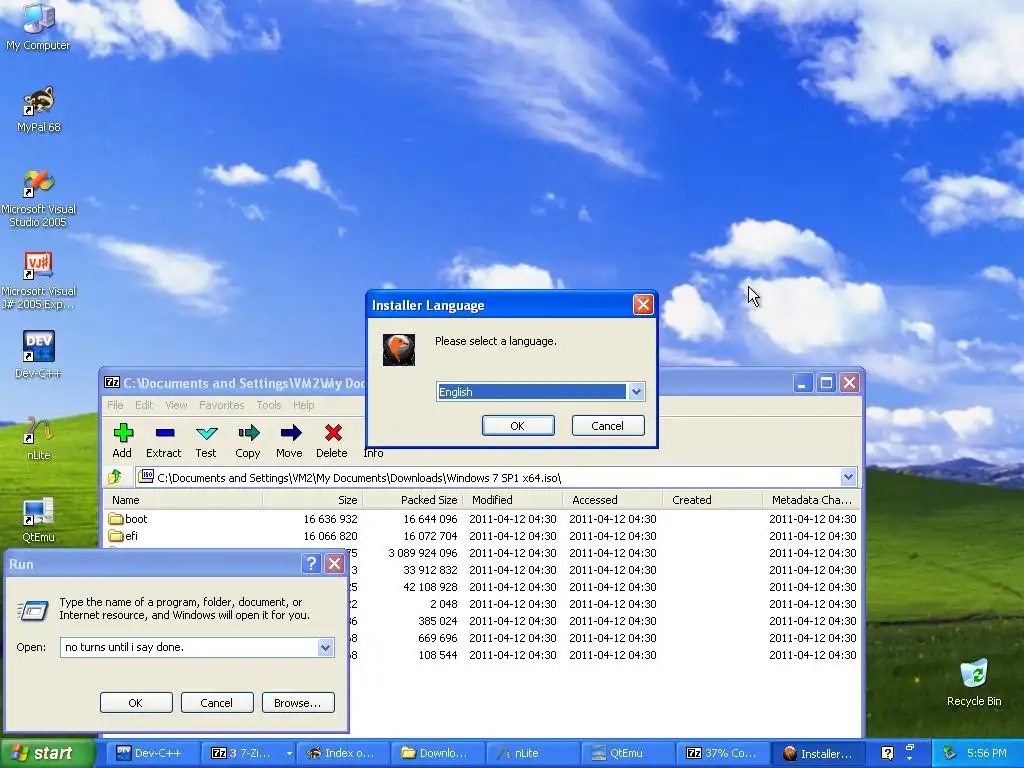Launch MyPal 68 browser shortcut
Image resolution: width=1024 pixels, height=768 pixels.
(38, 109)
